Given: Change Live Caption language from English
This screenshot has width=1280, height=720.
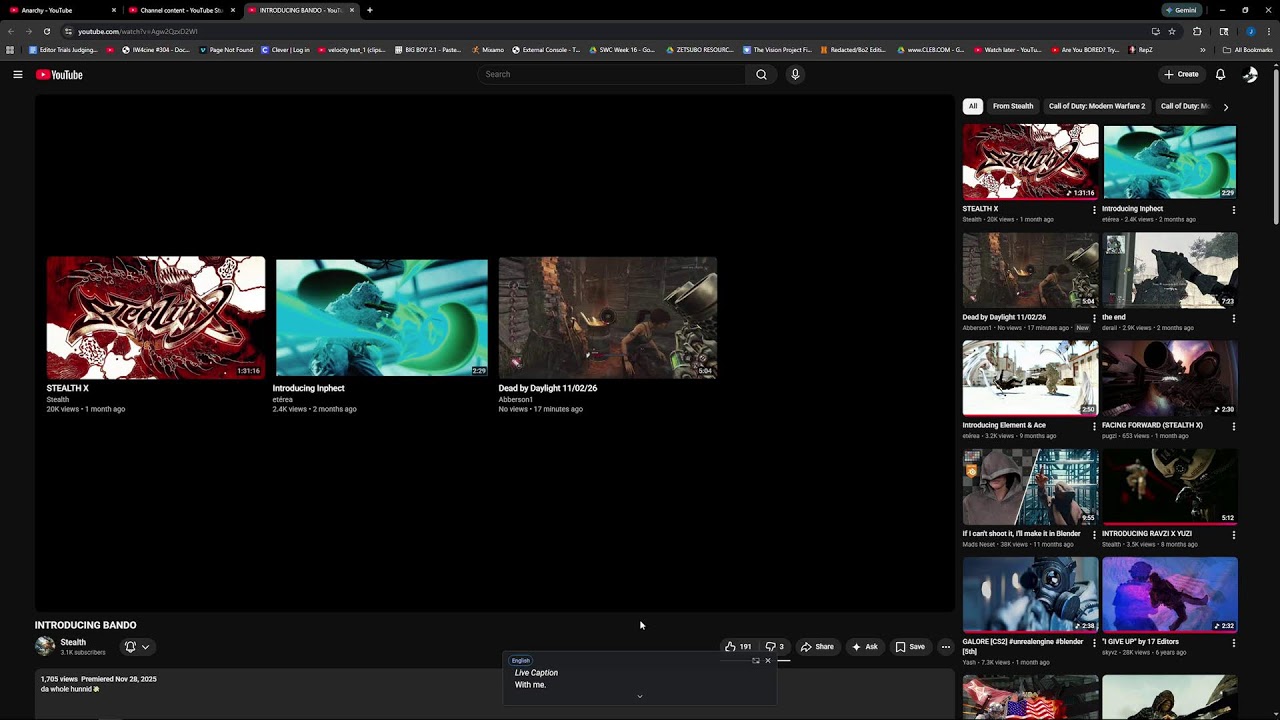Looking at the screenshot, I should click(521, 660).
